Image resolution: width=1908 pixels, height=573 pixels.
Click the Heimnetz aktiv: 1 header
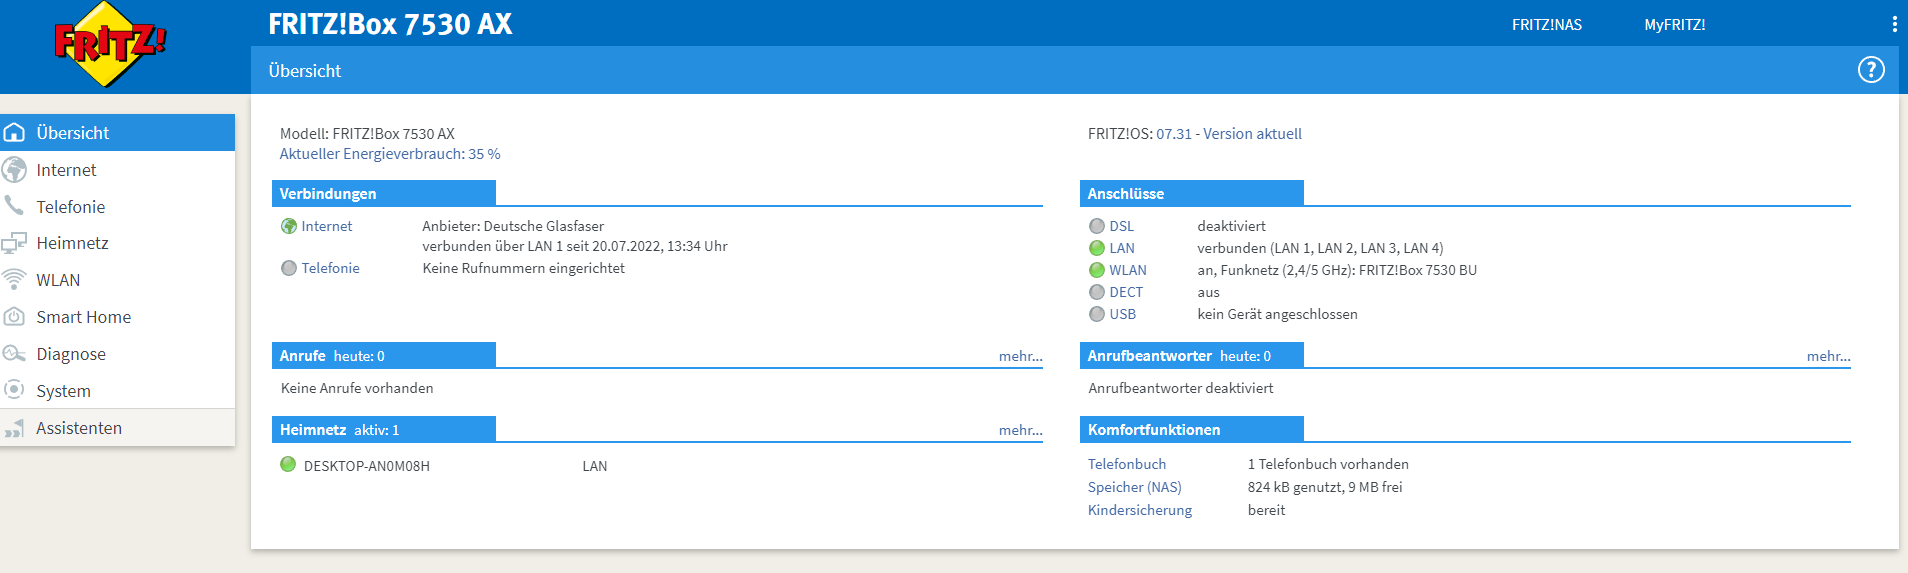point(384,429)
